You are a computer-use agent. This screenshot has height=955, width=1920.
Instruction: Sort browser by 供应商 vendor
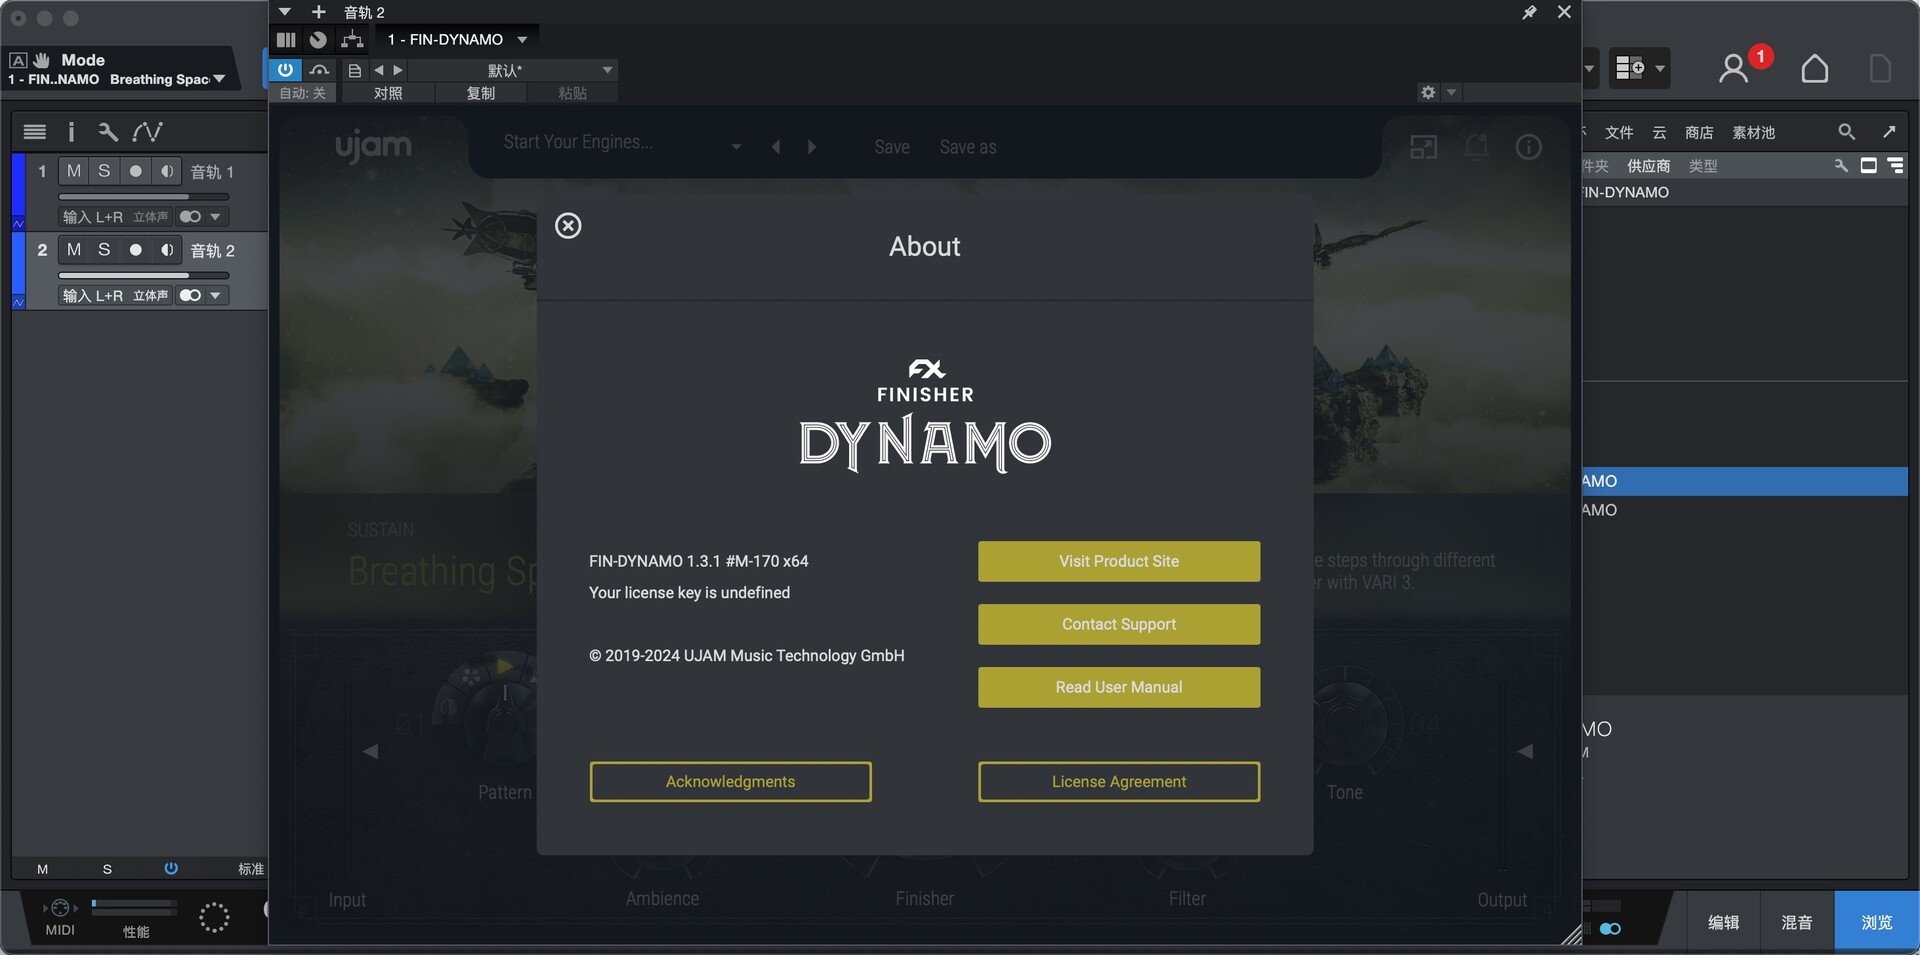pyautogui.click(x=1648, y=166)
